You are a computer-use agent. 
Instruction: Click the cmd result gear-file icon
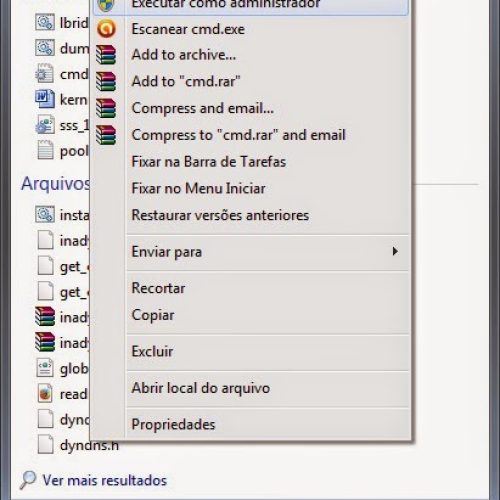(45, 74)
